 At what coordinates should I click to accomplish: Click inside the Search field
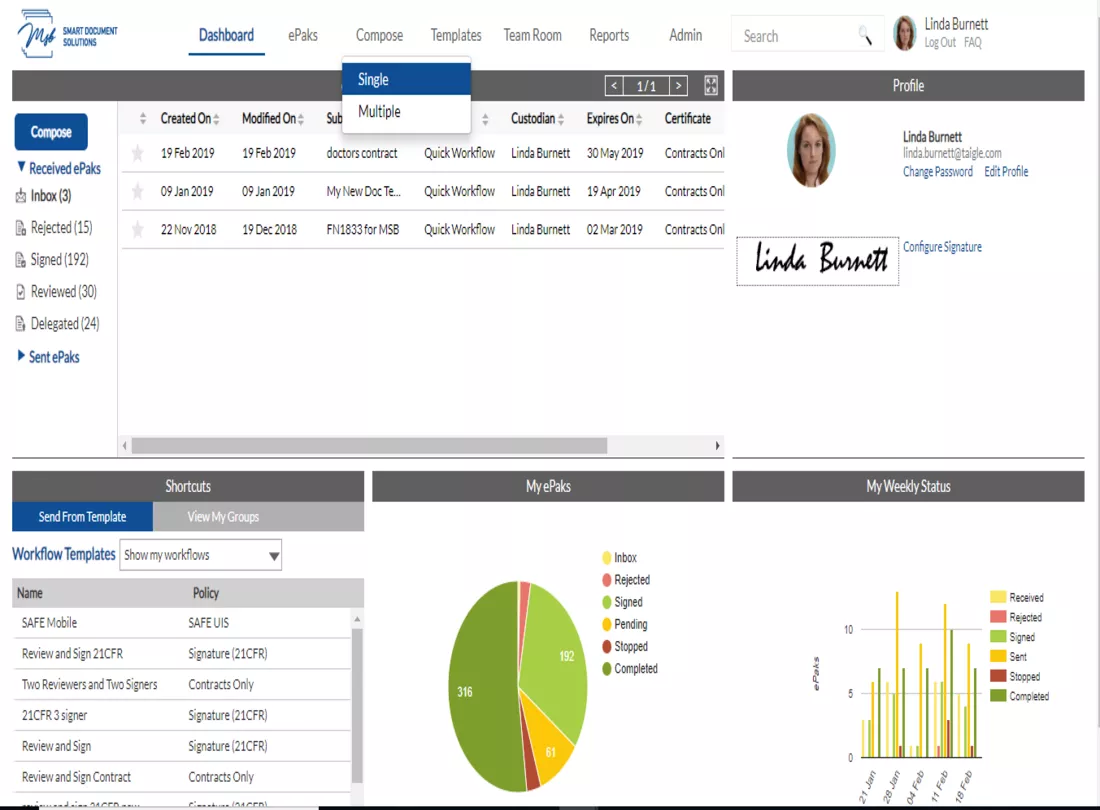[x=799, y=36]
